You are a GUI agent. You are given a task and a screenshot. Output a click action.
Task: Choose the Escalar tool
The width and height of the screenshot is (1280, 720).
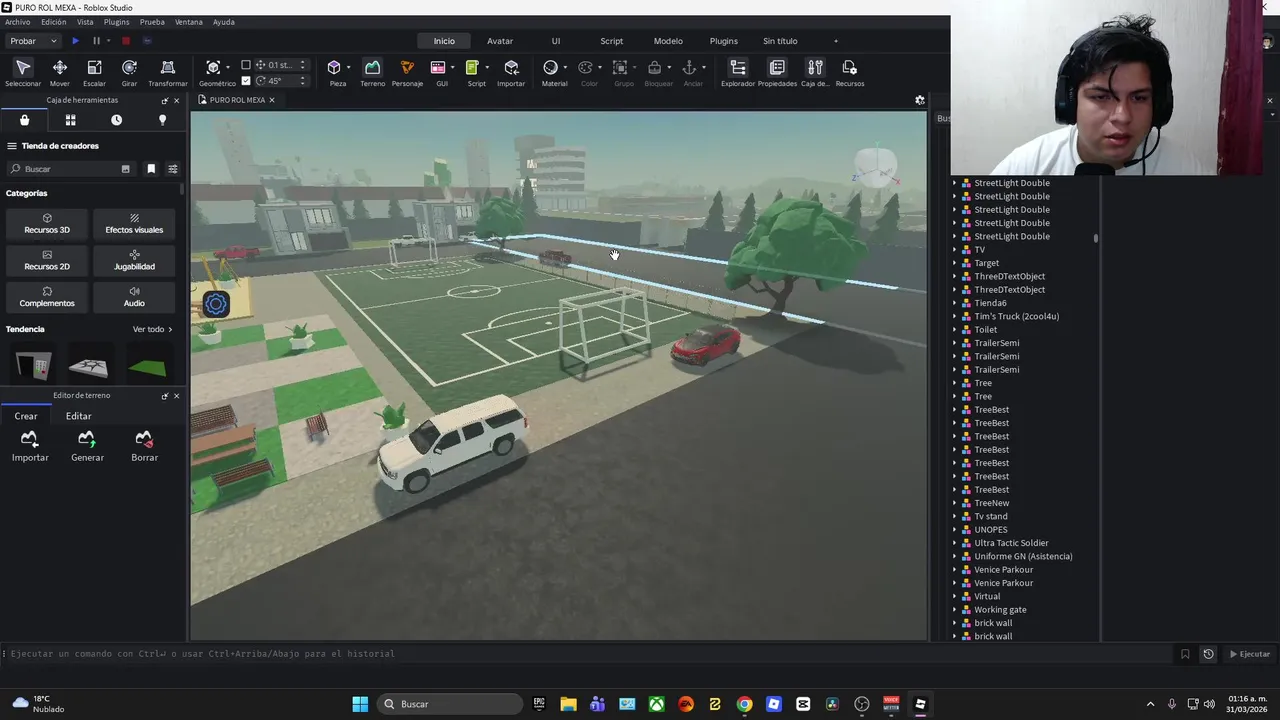click(x=94, y=72)
